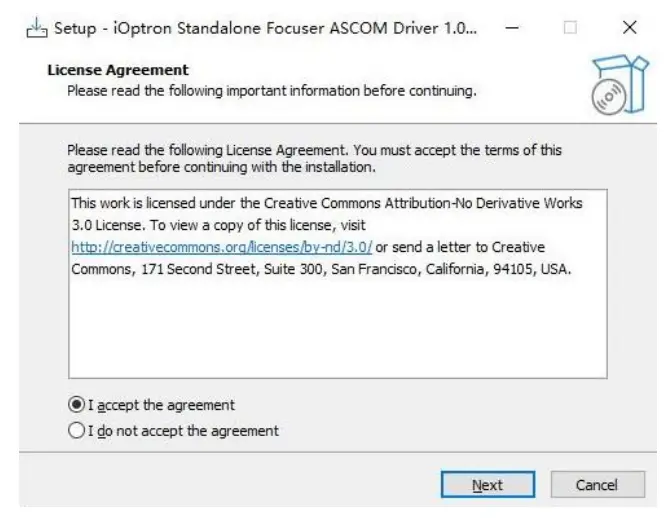Click the disc and box wizard icon
Viewport: 672px width, 518px height.
click(613, 84)
